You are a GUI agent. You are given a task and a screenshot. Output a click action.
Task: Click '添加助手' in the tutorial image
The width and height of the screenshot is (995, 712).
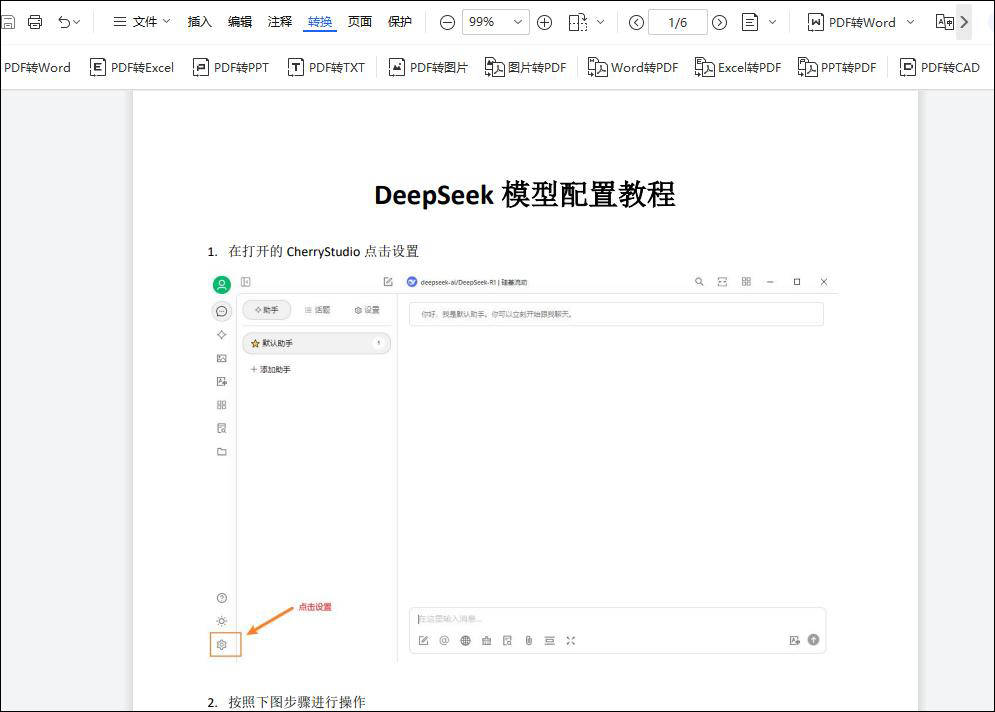coord(275,369)
